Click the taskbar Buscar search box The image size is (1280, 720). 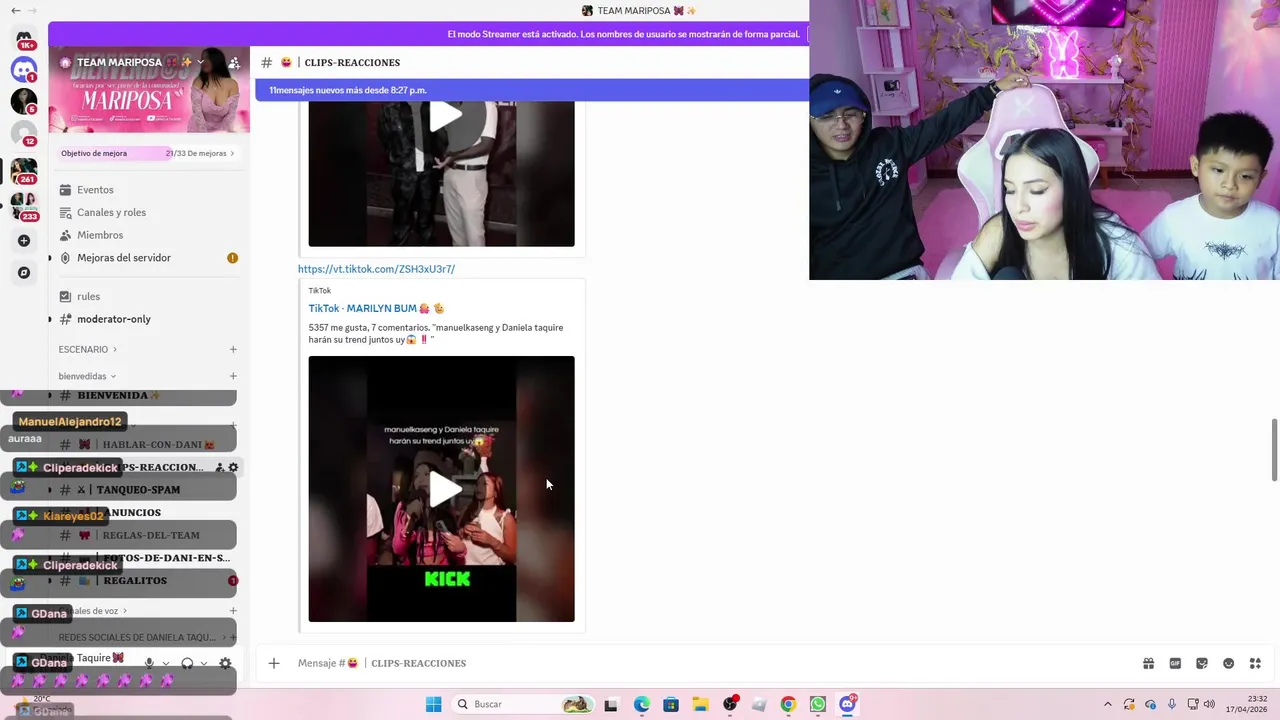tap(523, 704)
